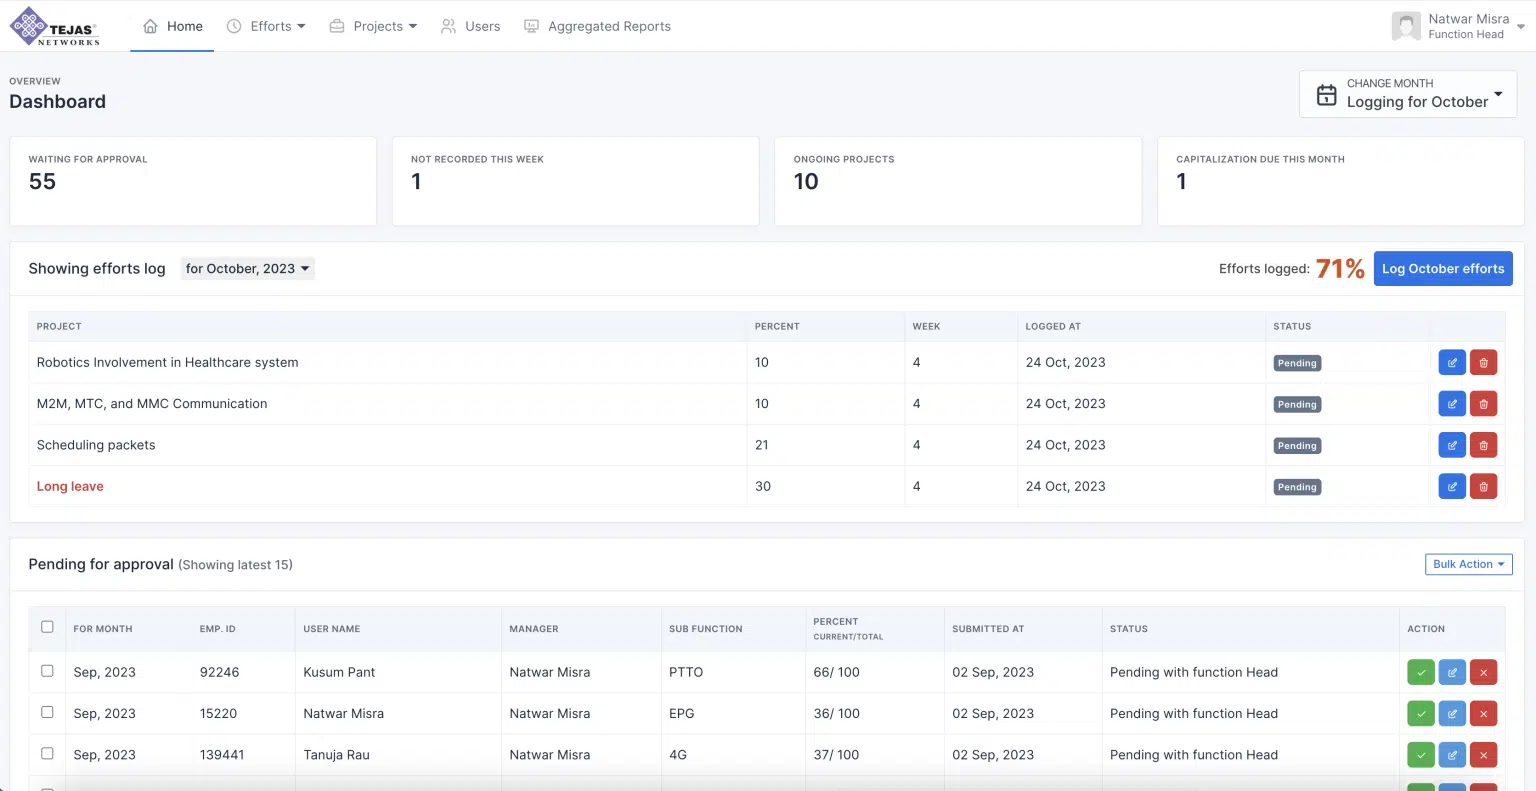Click the Tejas Networks logo

click(55, 26)
